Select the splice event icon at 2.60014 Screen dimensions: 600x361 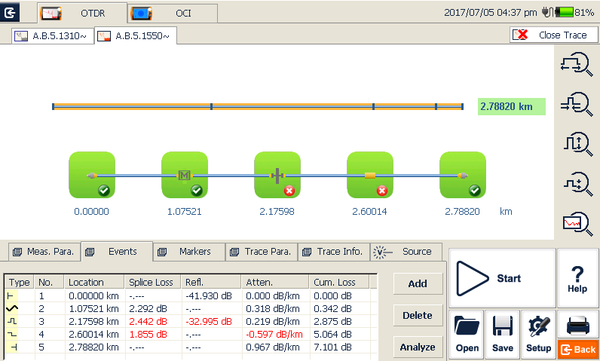point(370,175)
